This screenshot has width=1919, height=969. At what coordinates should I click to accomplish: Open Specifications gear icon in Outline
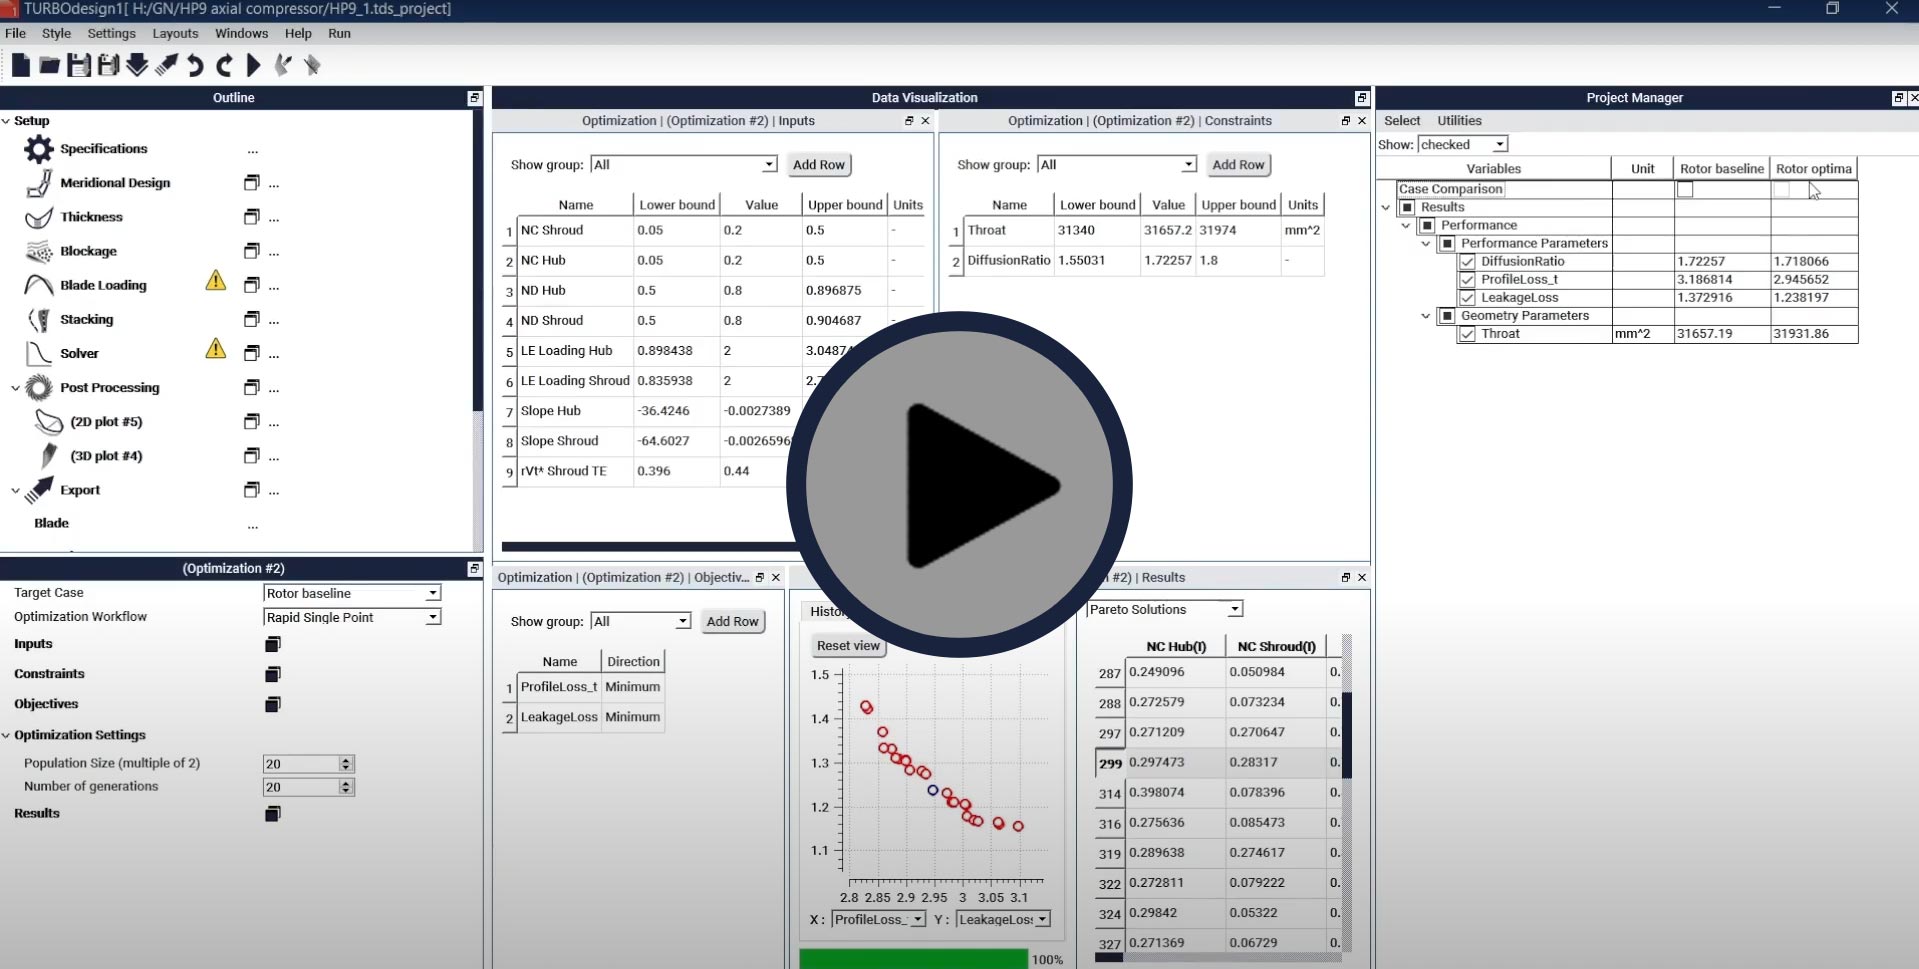click(x=39, y=149)
